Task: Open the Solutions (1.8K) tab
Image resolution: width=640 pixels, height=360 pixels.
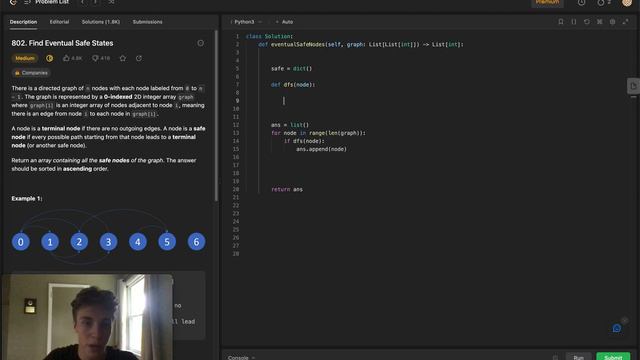Action: [x=101, y=22]
